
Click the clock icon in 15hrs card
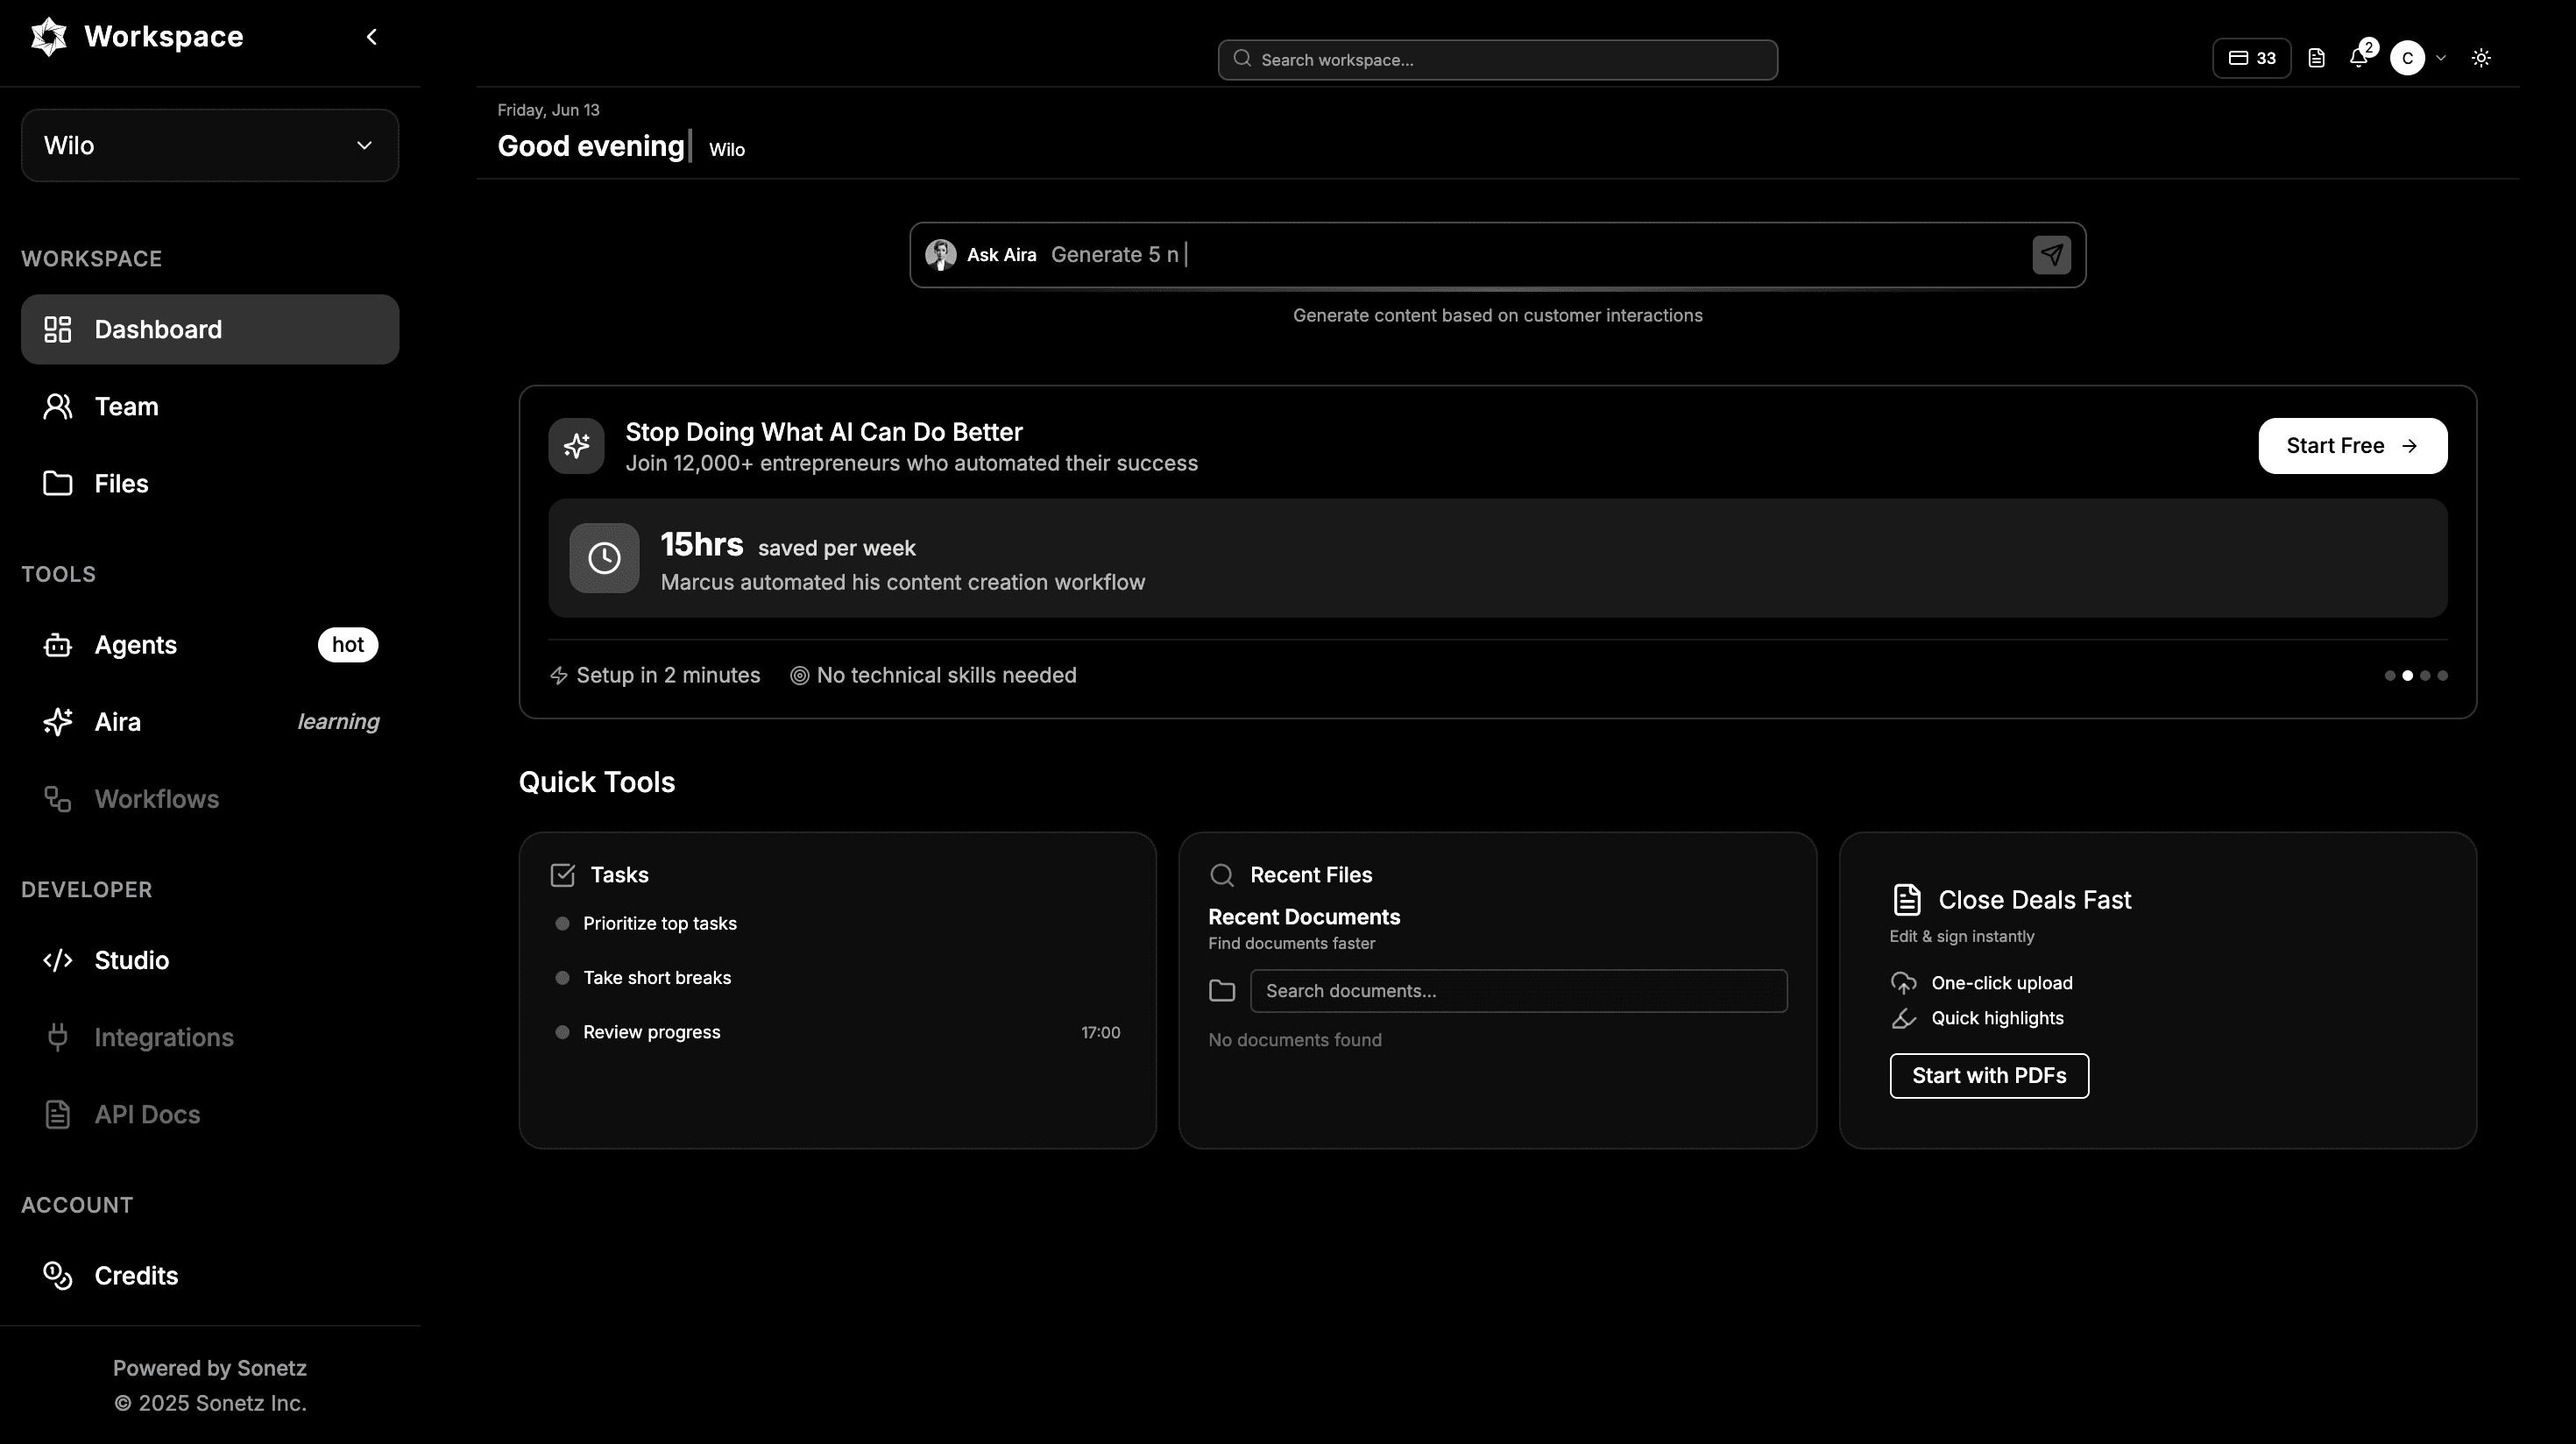pos(604,558)
